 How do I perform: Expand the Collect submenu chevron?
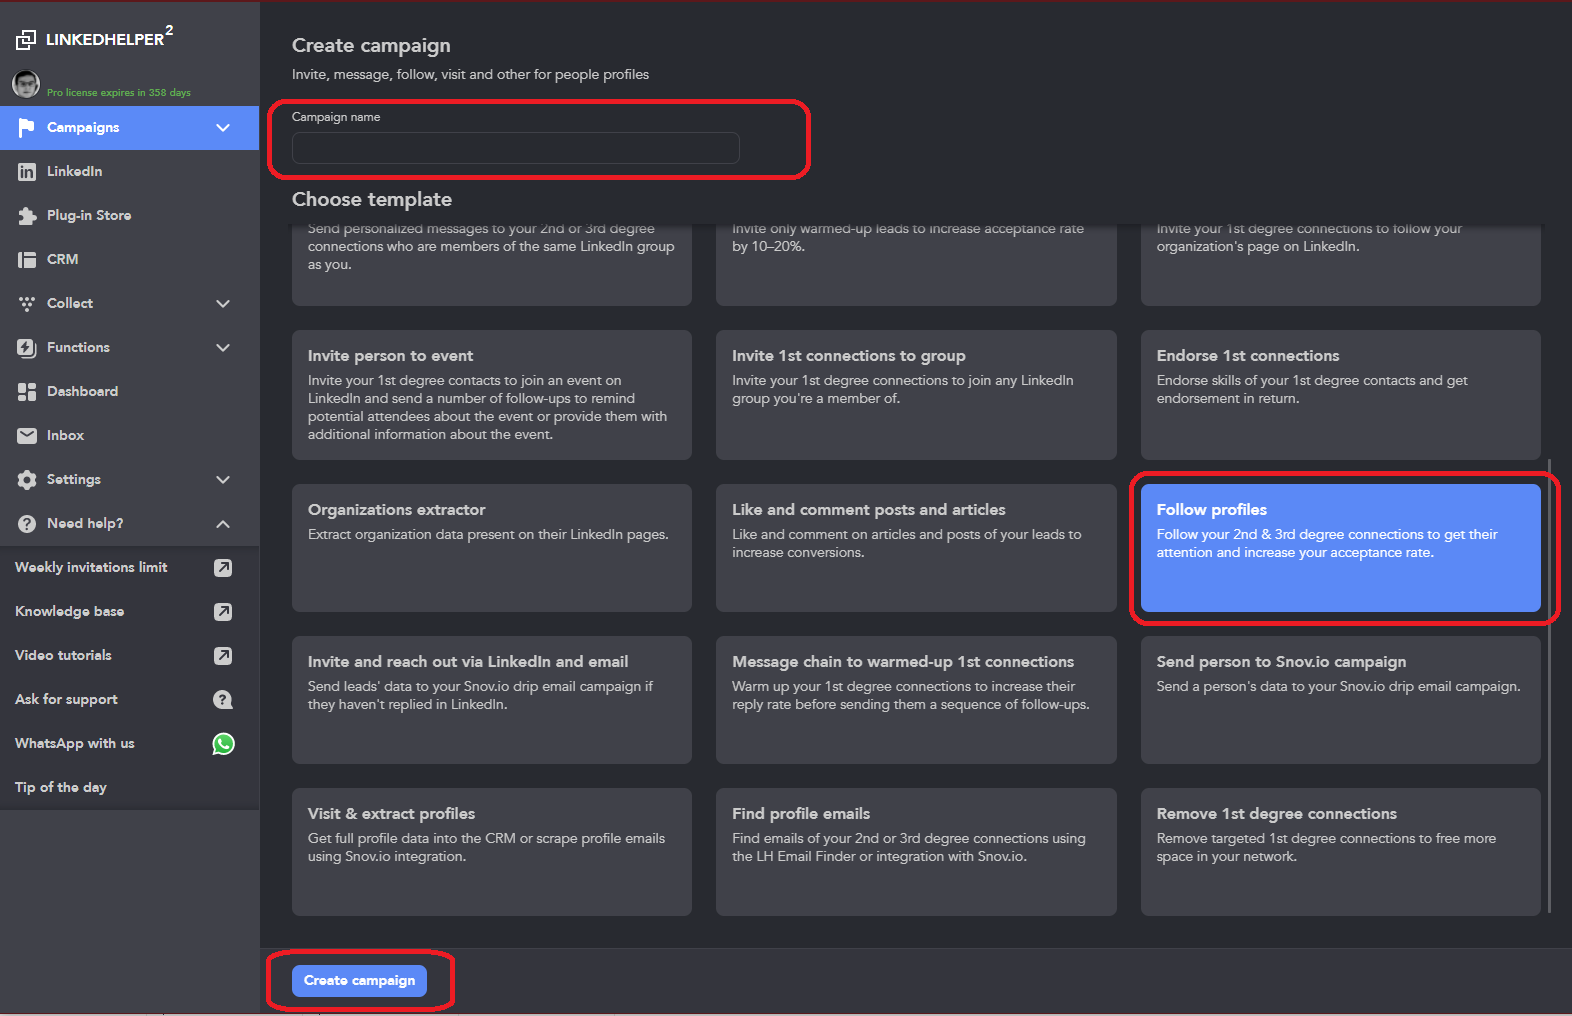point(223,304)
